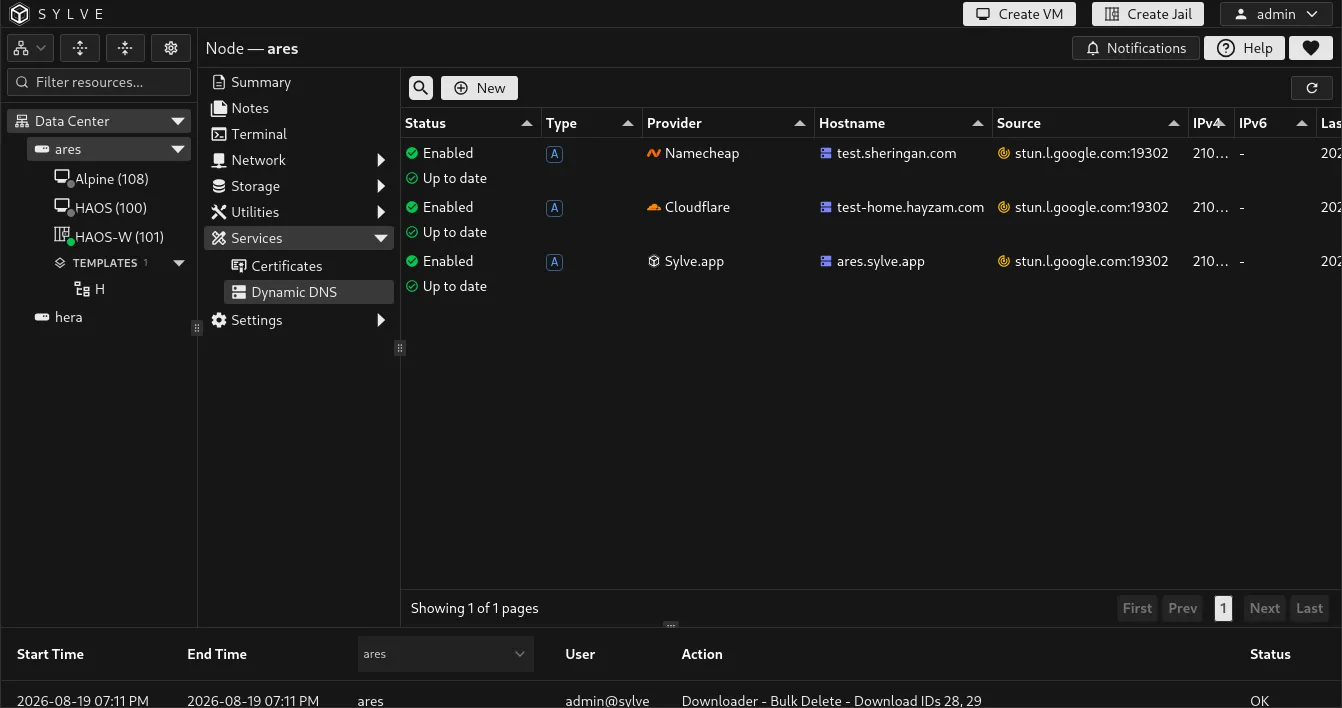The height and width of the screenshot is (708, 1342).
Task: Select test-home.hayzam.com hostname cell
Action: pos(902,207)
